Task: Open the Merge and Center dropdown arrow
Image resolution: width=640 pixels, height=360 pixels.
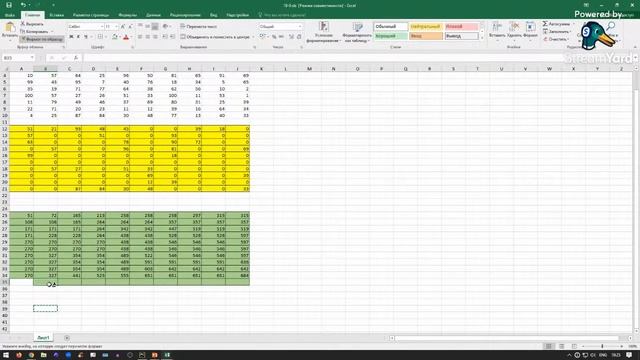Action: pyautogui.click(x=253, y=37)
